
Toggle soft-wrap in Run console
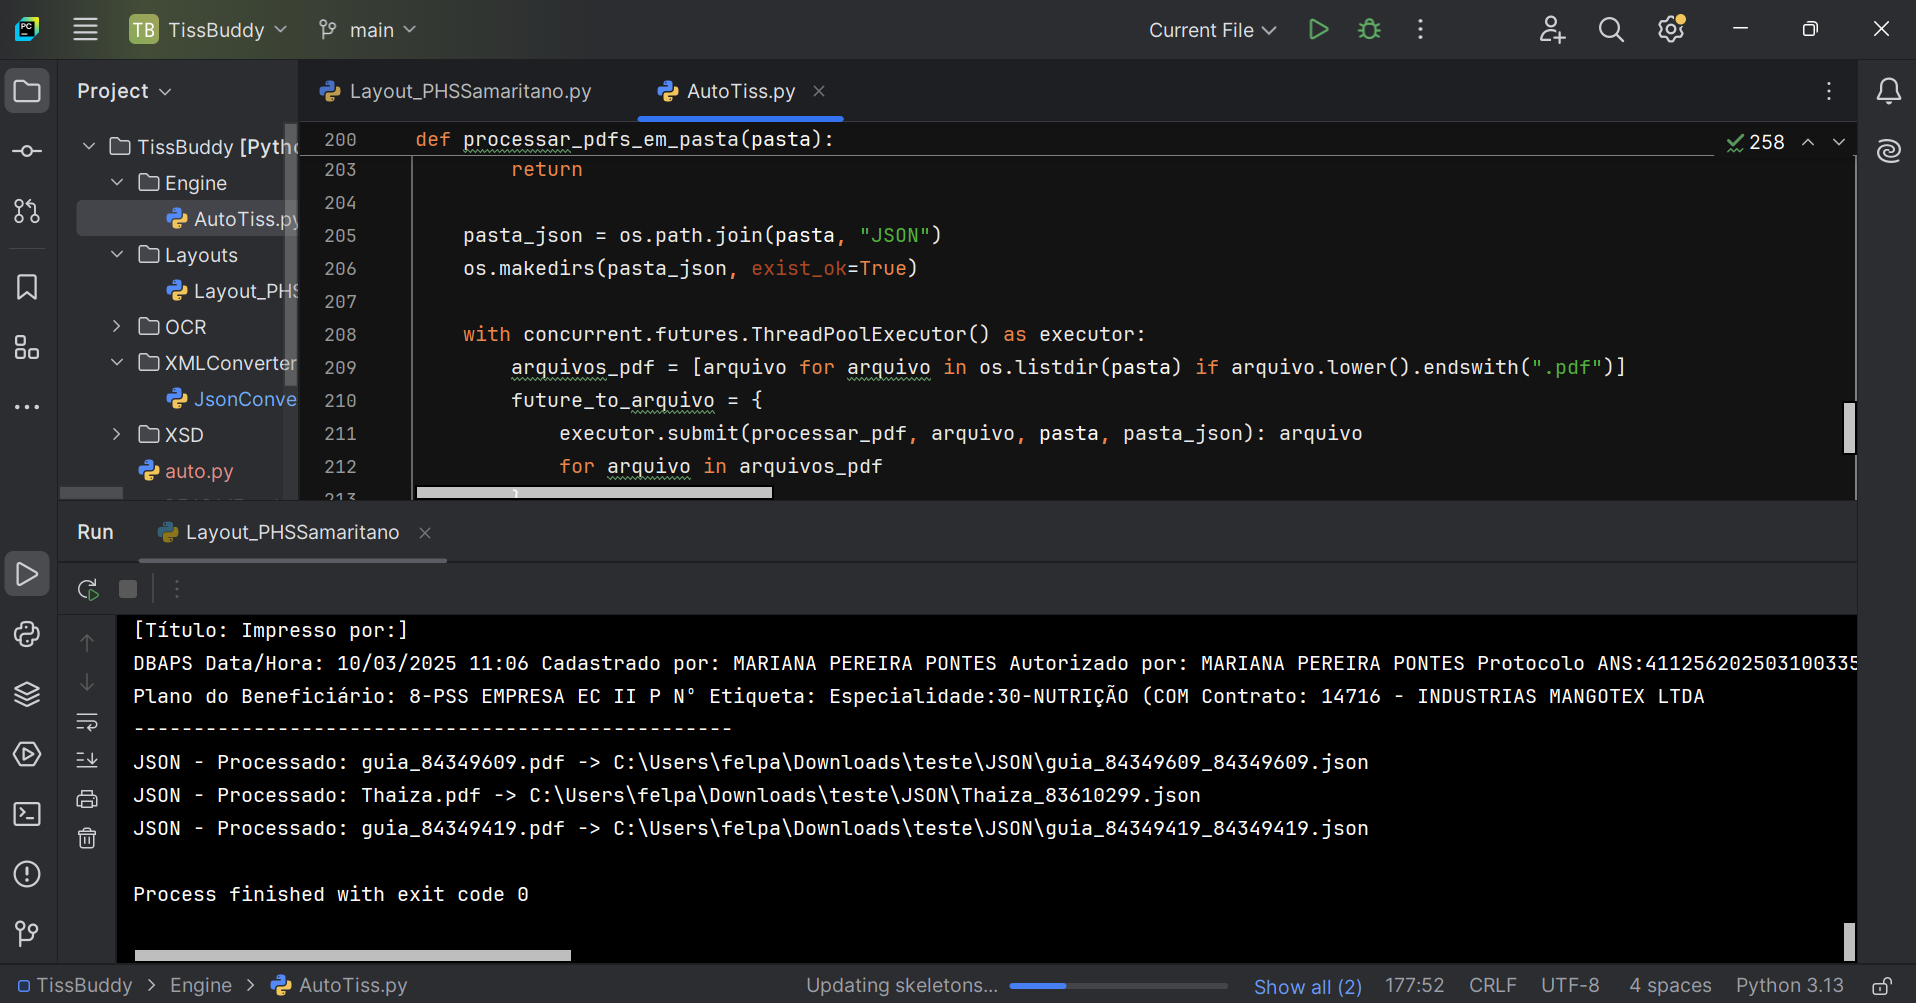tap(87, 722)
